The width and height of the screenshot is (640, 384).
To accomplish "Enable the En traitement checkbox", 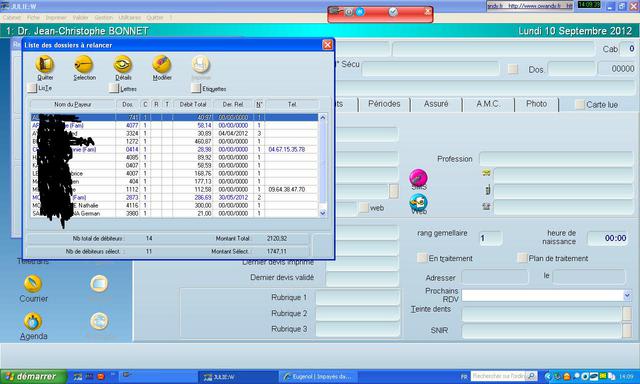I will (x=422, y=258).
